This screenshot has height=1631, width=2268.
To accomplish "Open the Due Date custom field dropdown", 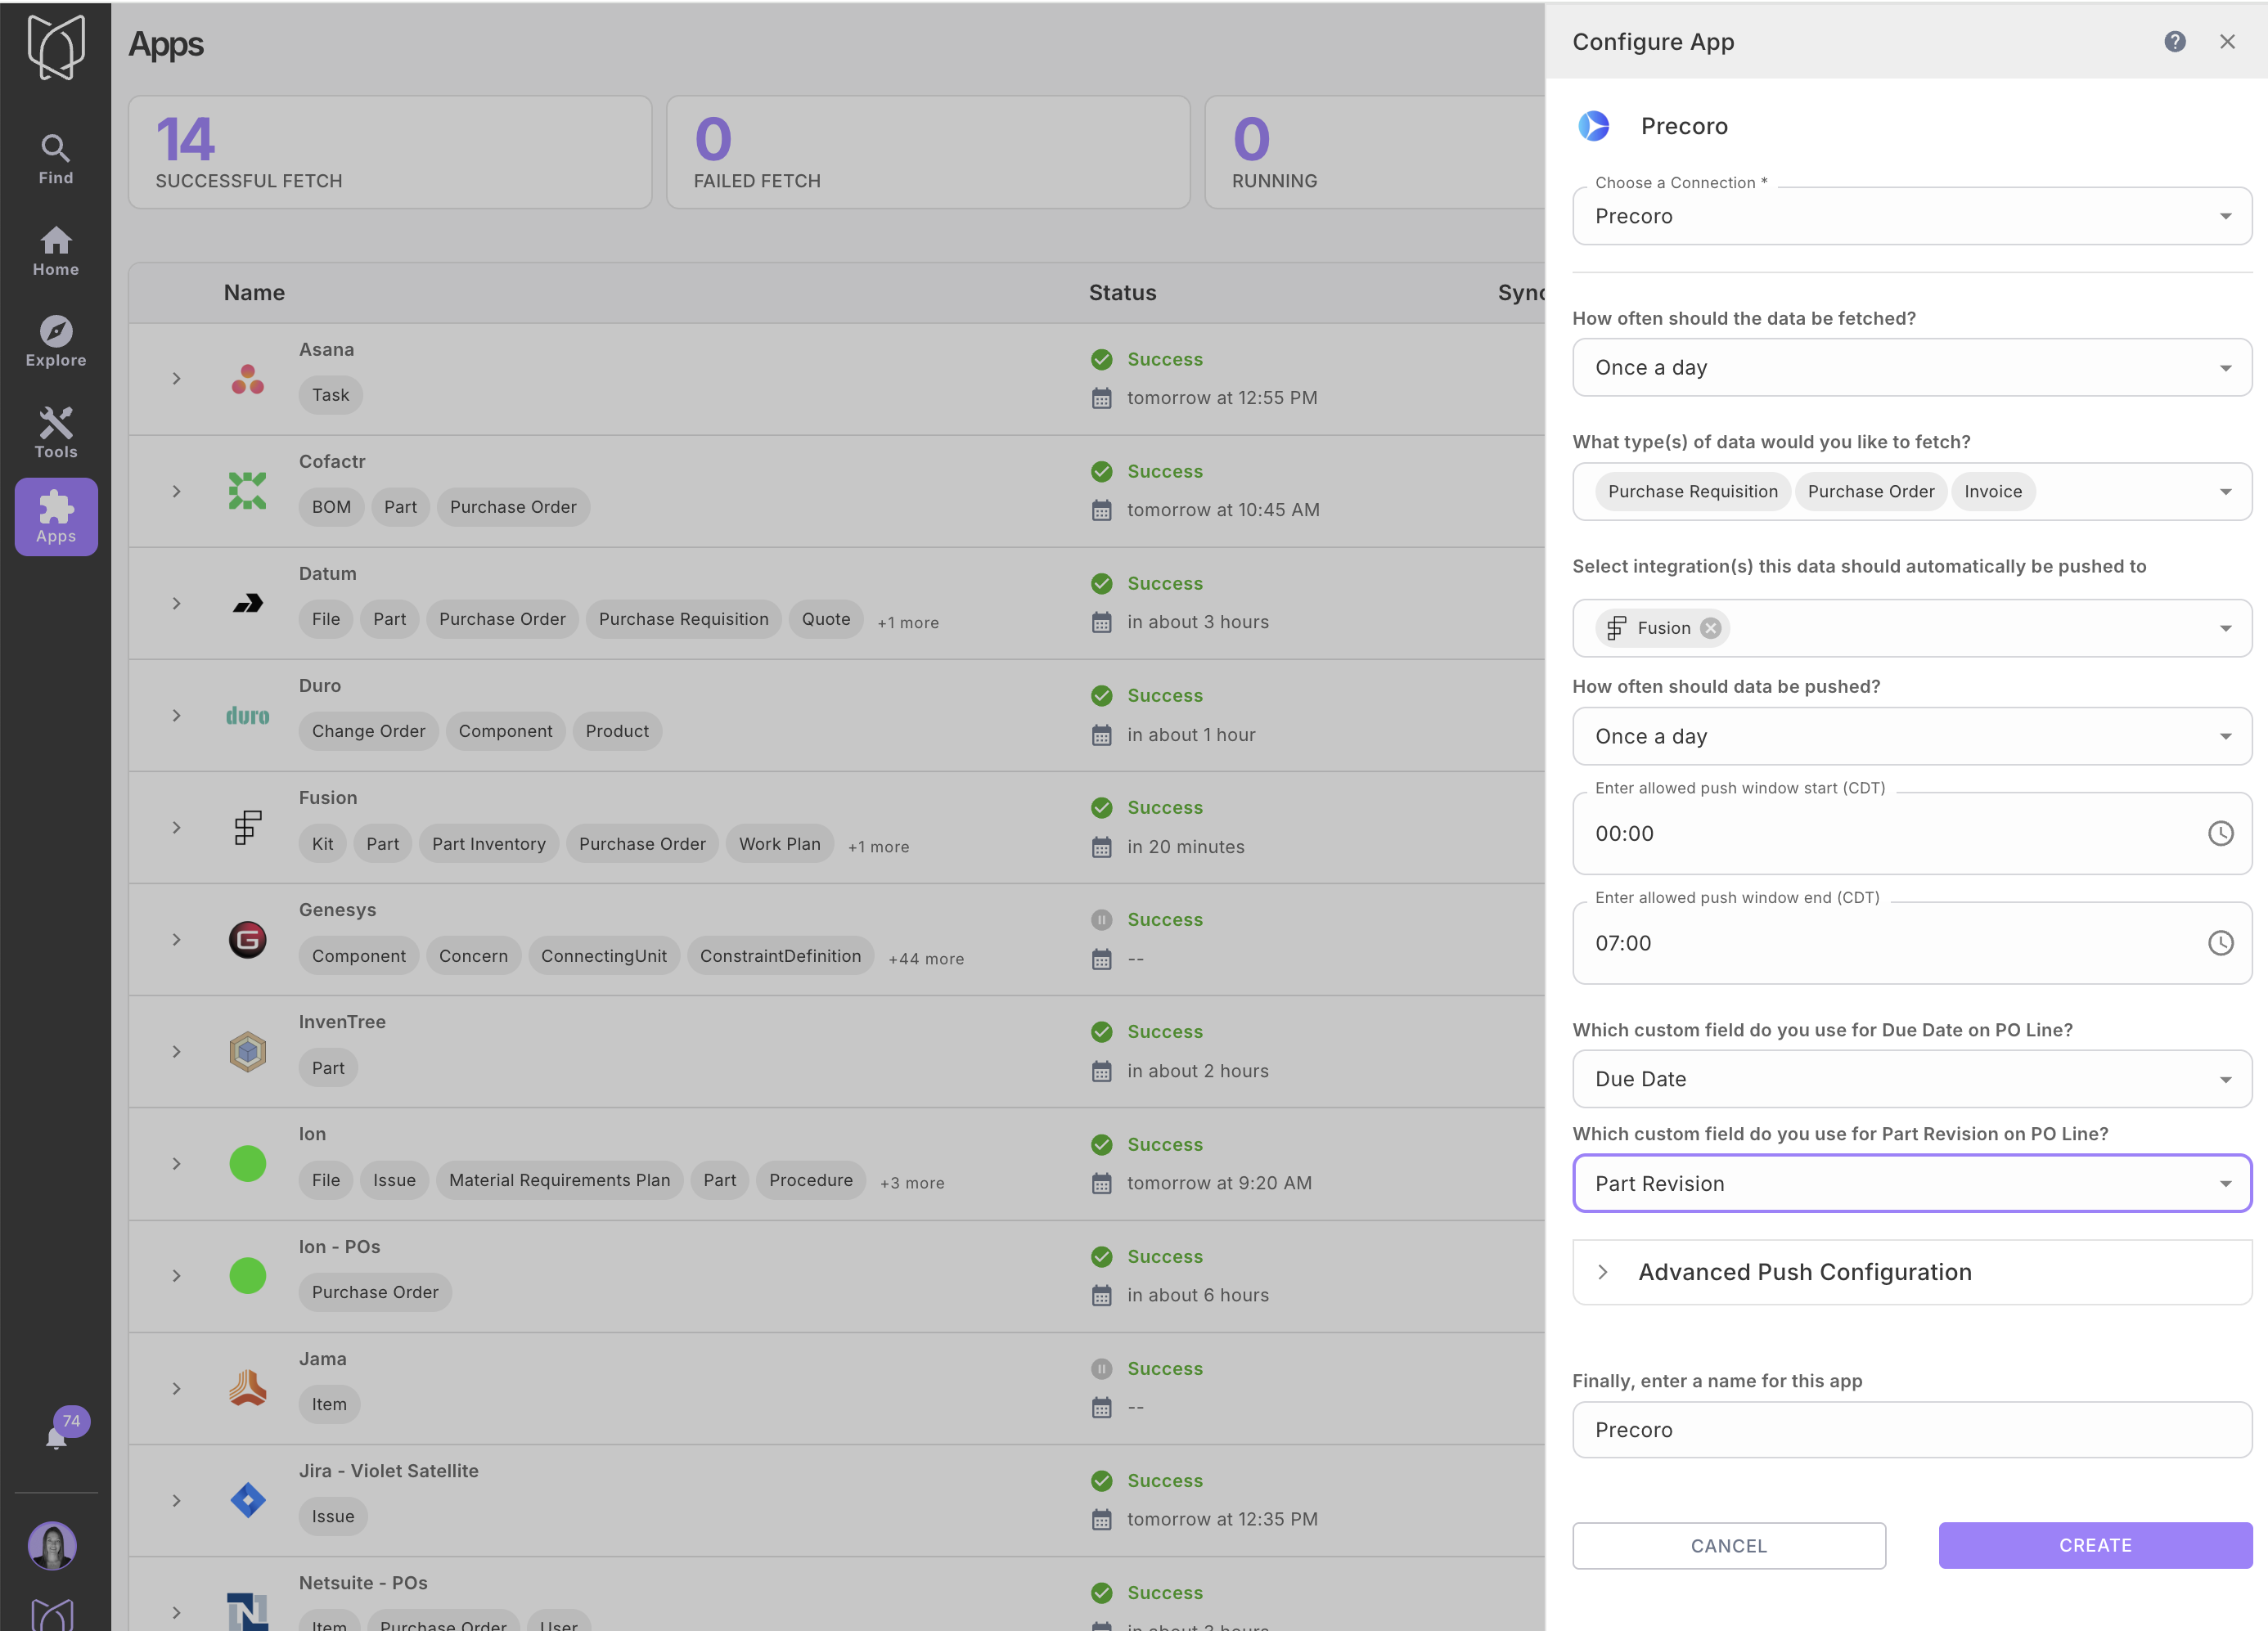I will 1912,1079.
